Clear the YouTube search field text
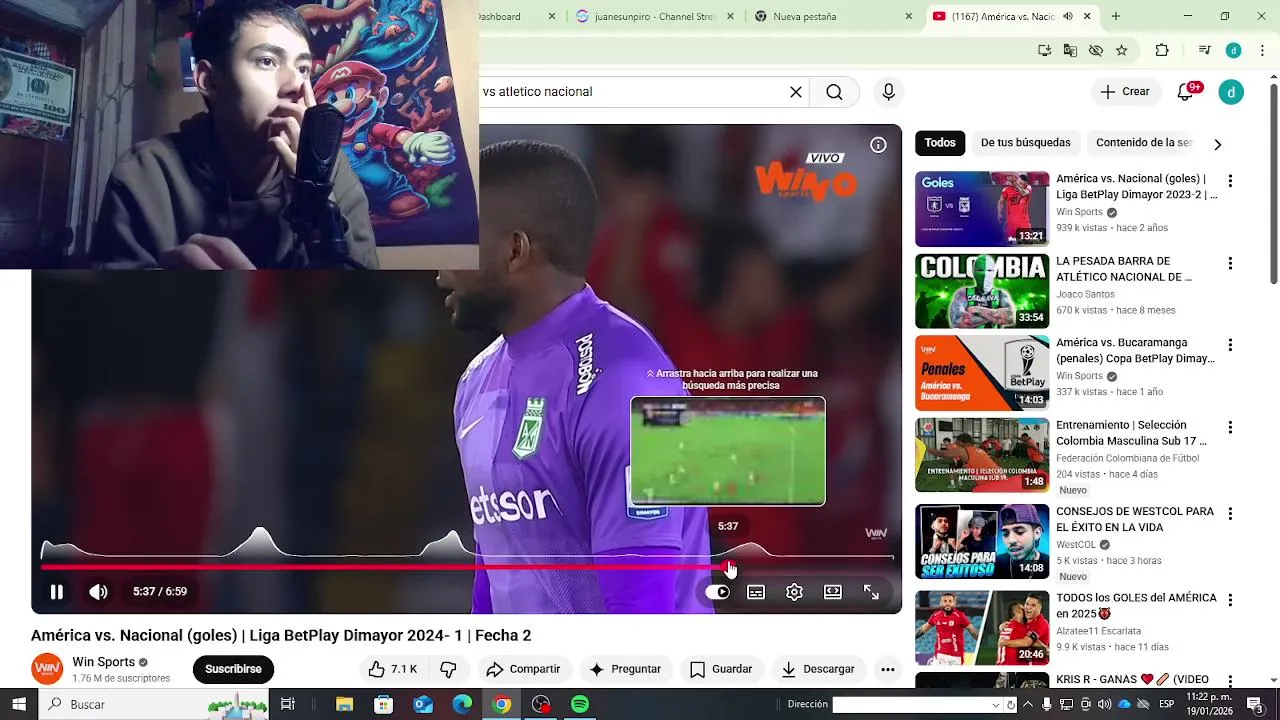This screenshot has width=1280, height=720. click(796, 92)
